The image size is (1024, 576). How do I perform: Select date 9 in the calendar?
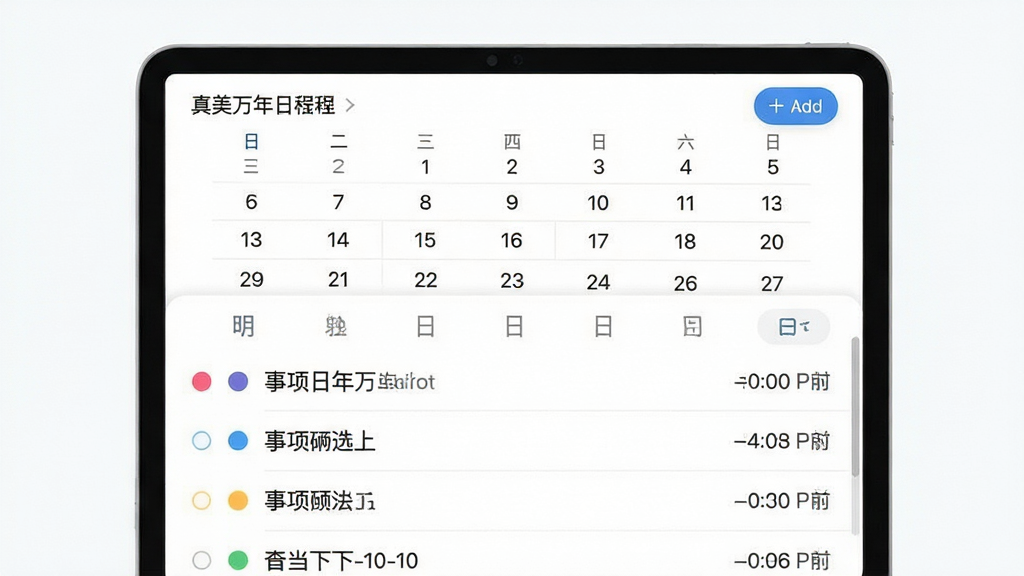coord(512,202)
